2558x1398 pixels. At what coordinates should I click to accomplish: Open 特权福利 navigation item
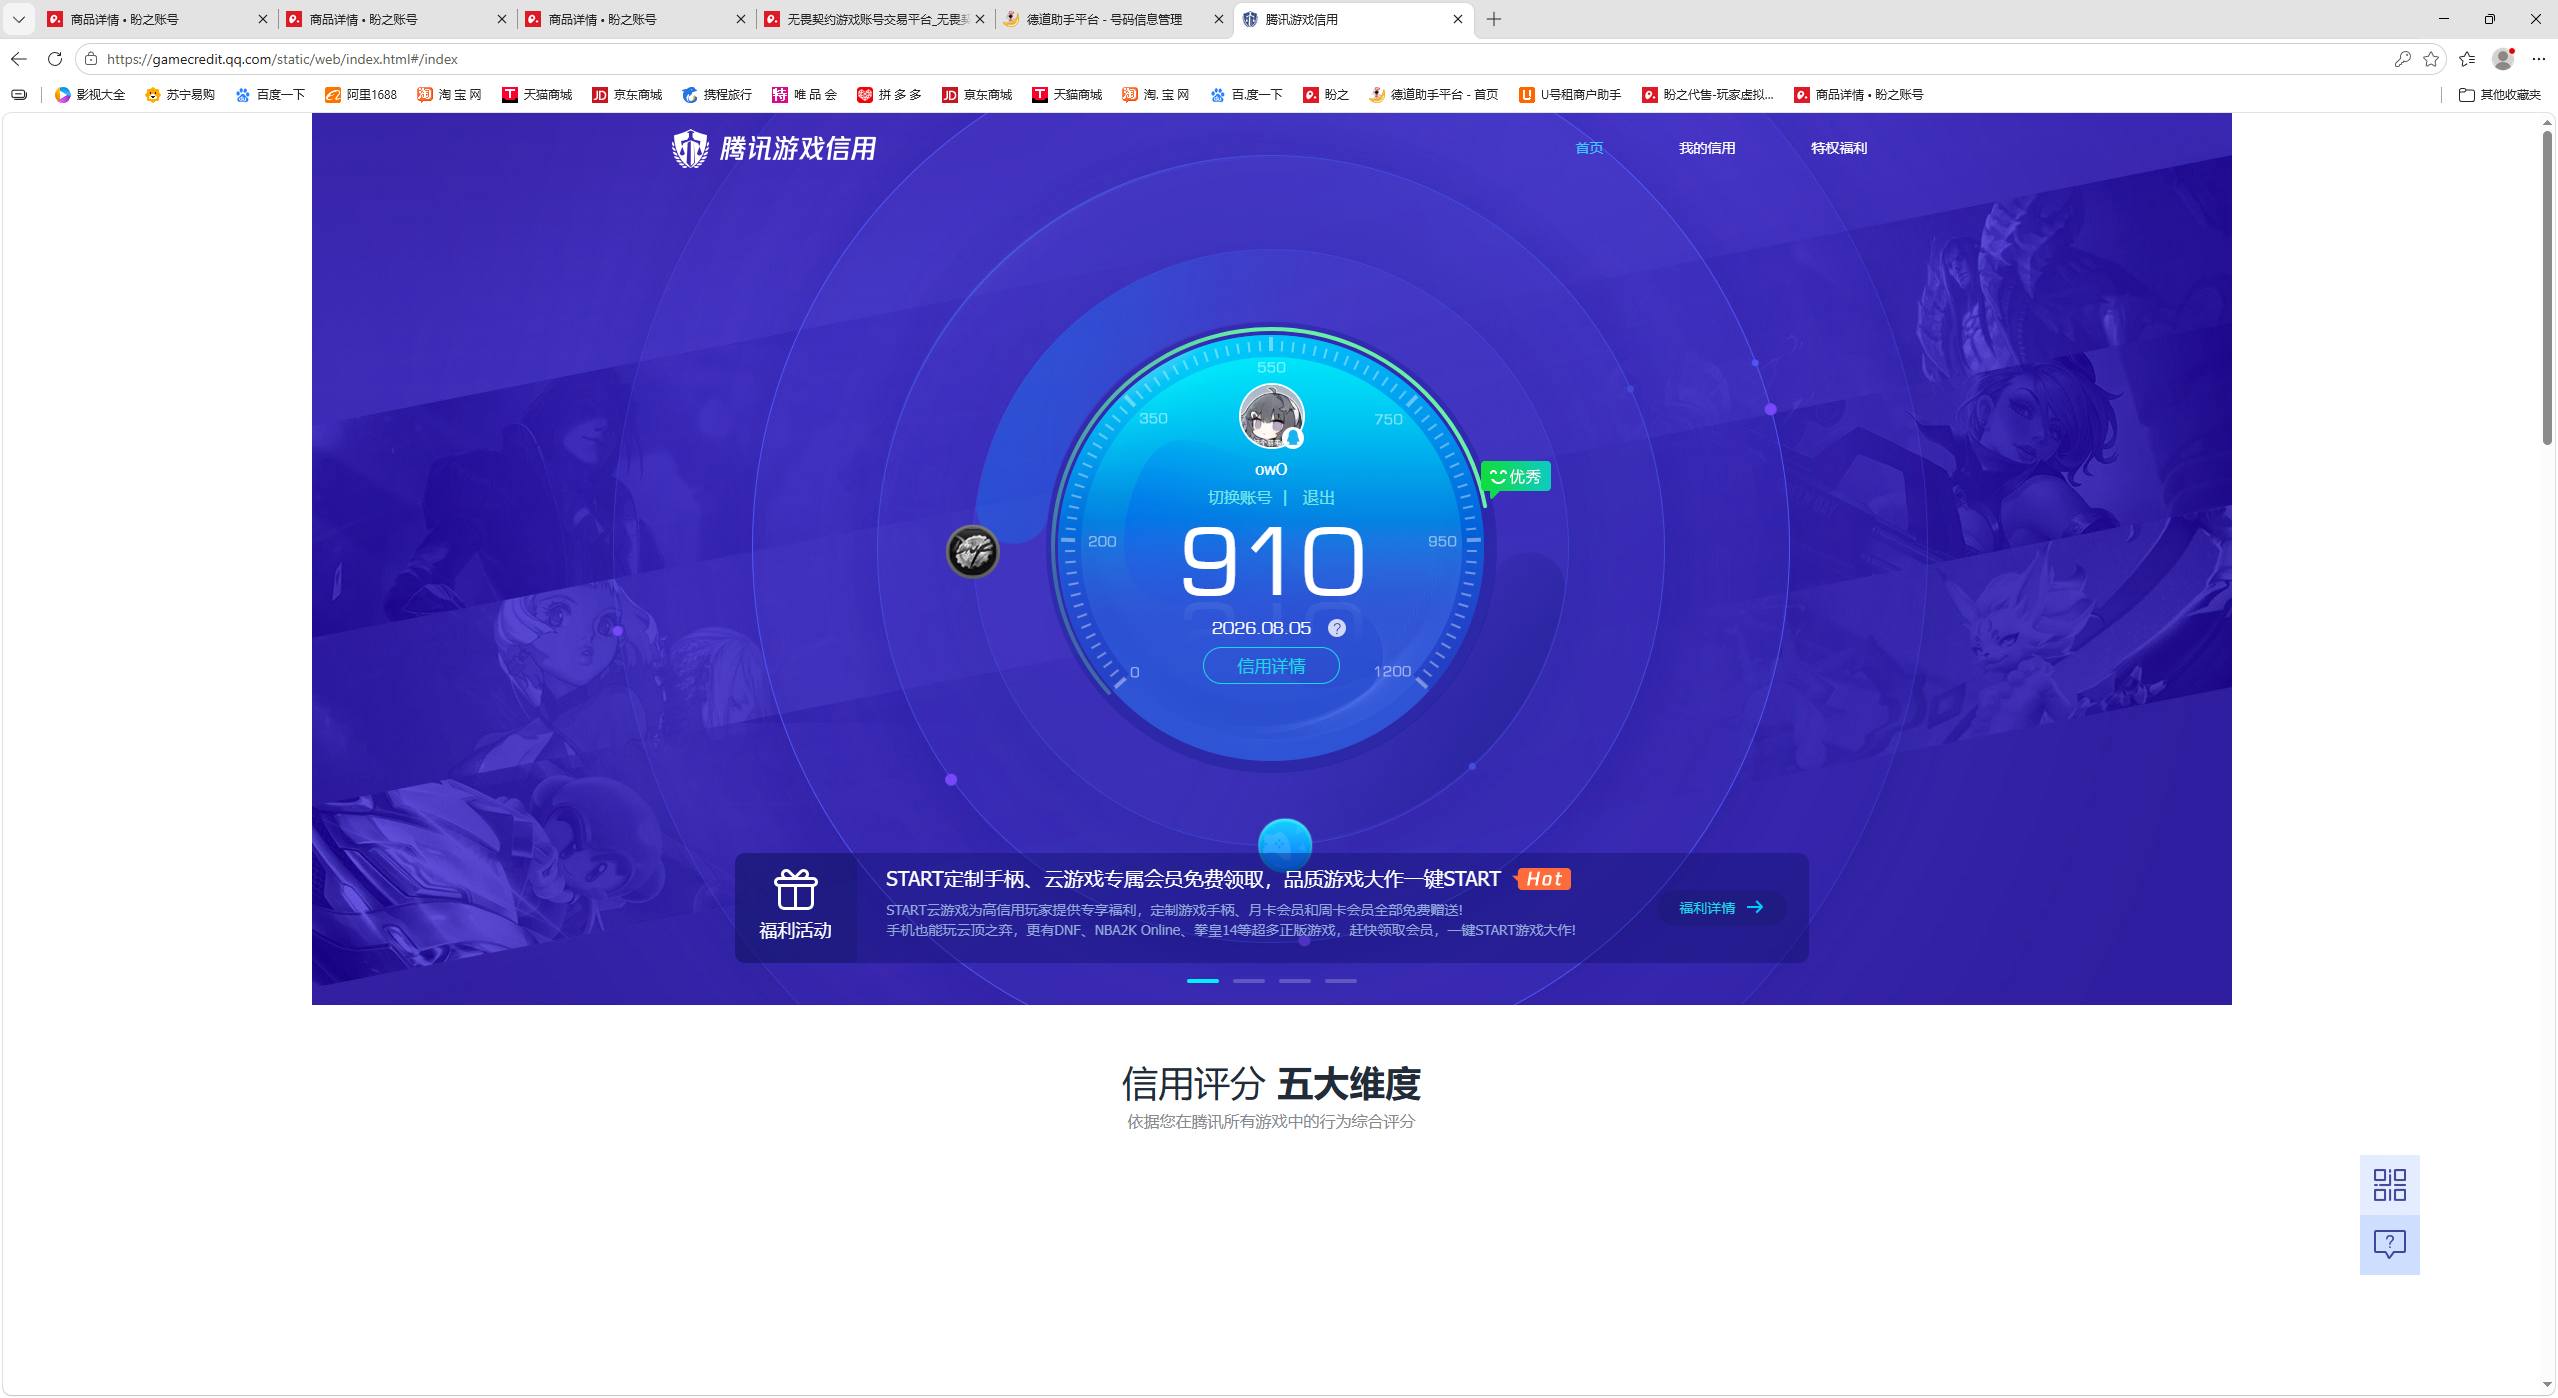tap(1838, 148)
